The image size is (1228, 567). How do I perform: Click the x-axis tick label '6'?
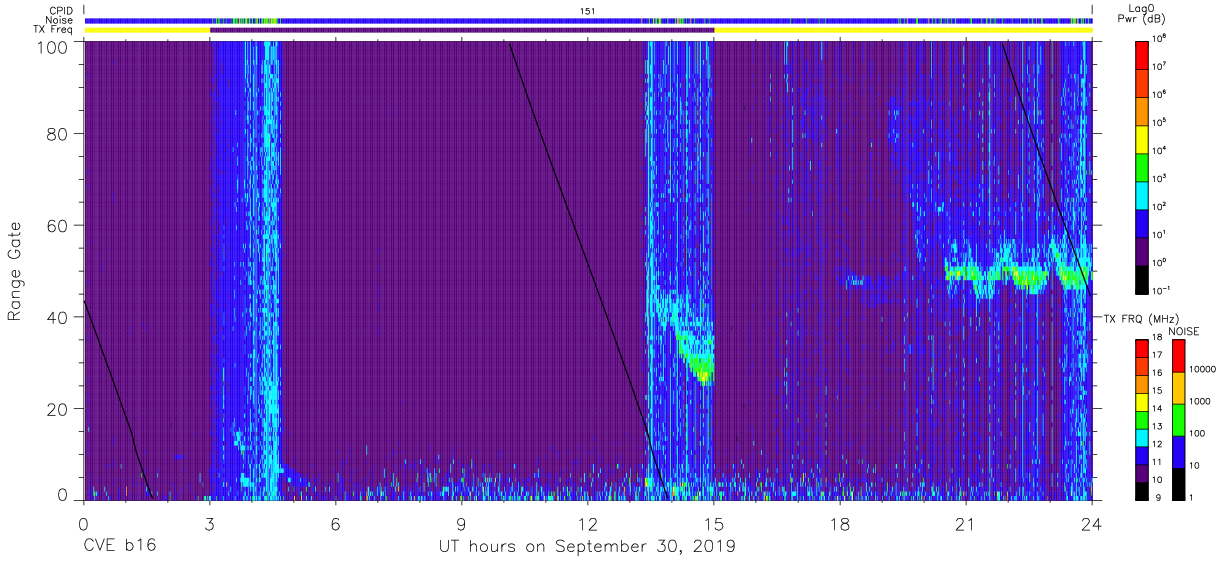[335, 523]
